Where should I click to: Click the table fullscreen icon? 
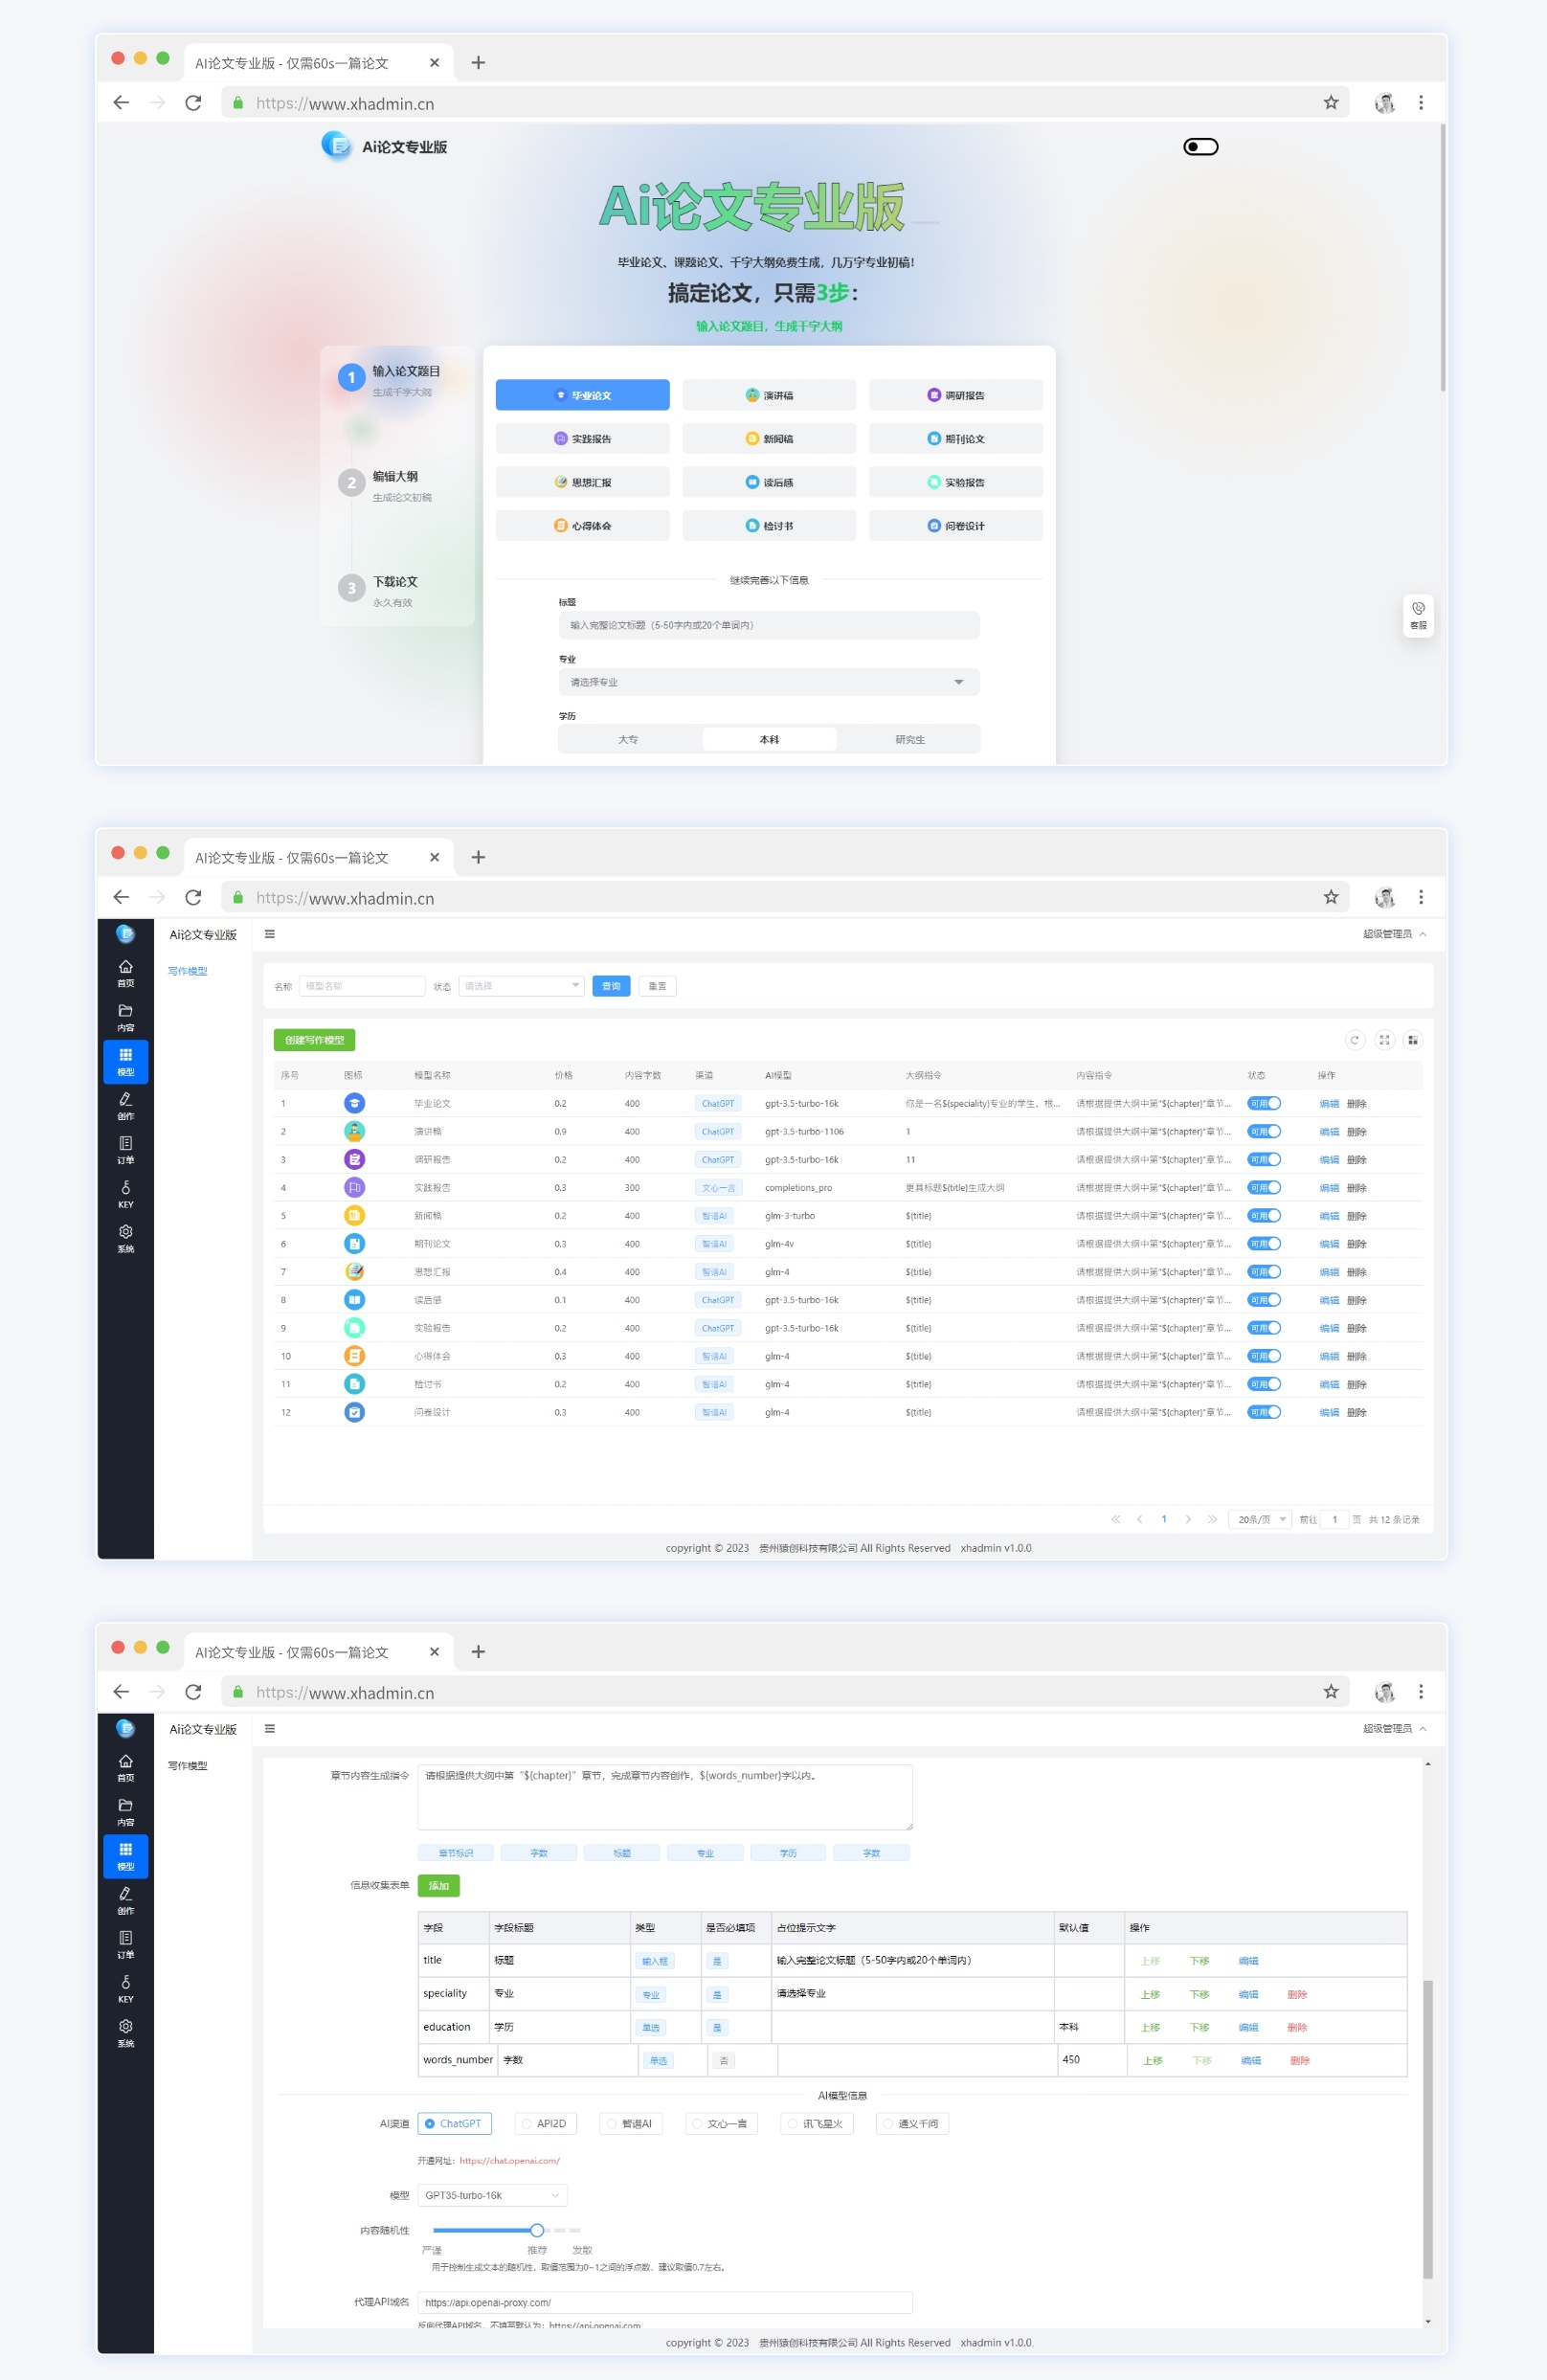1384,1040
